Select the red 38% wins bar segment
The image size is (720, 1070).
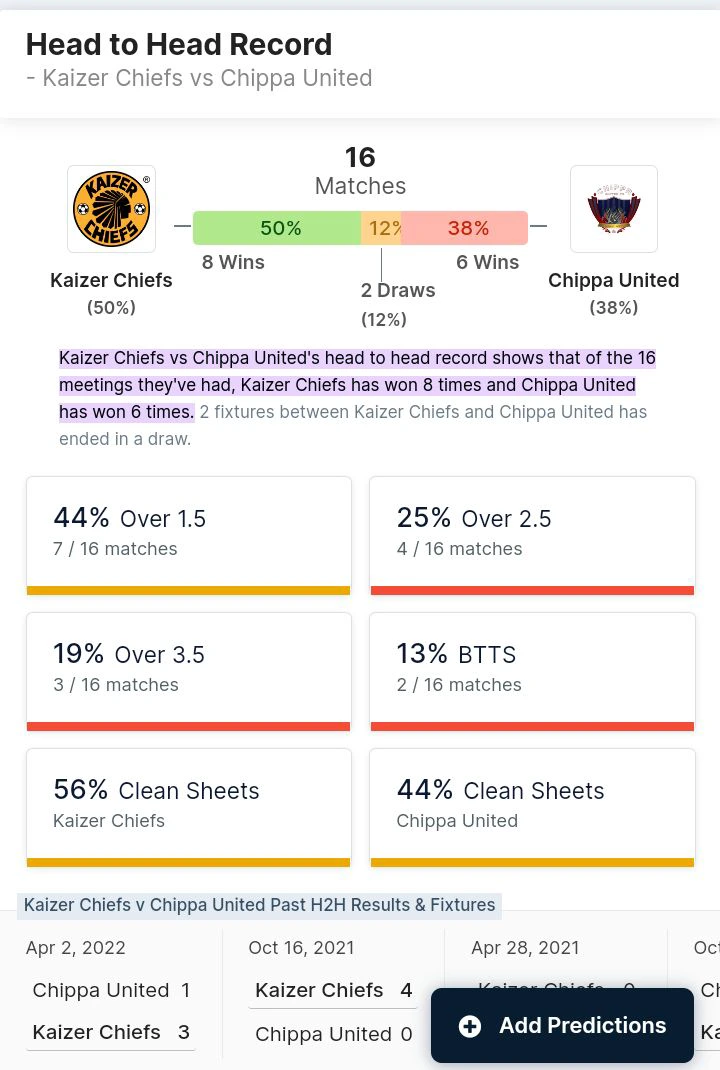point(464,228)
